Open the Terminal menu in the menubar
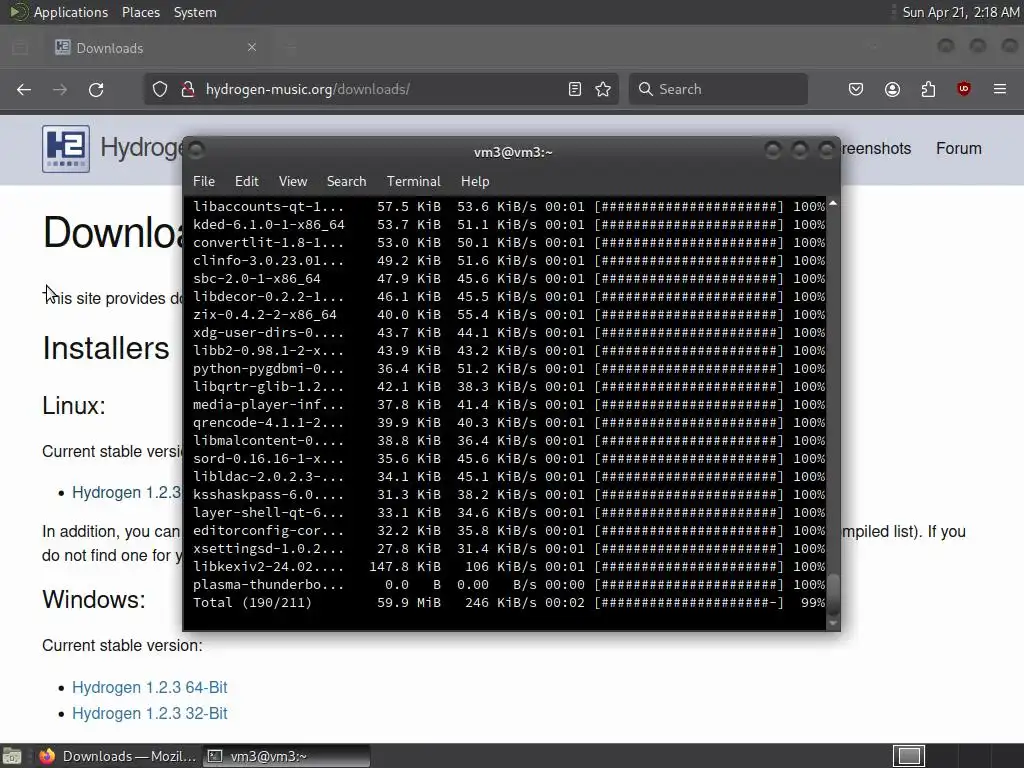This screenshot has height=768, width=1024. coord(413,182)
